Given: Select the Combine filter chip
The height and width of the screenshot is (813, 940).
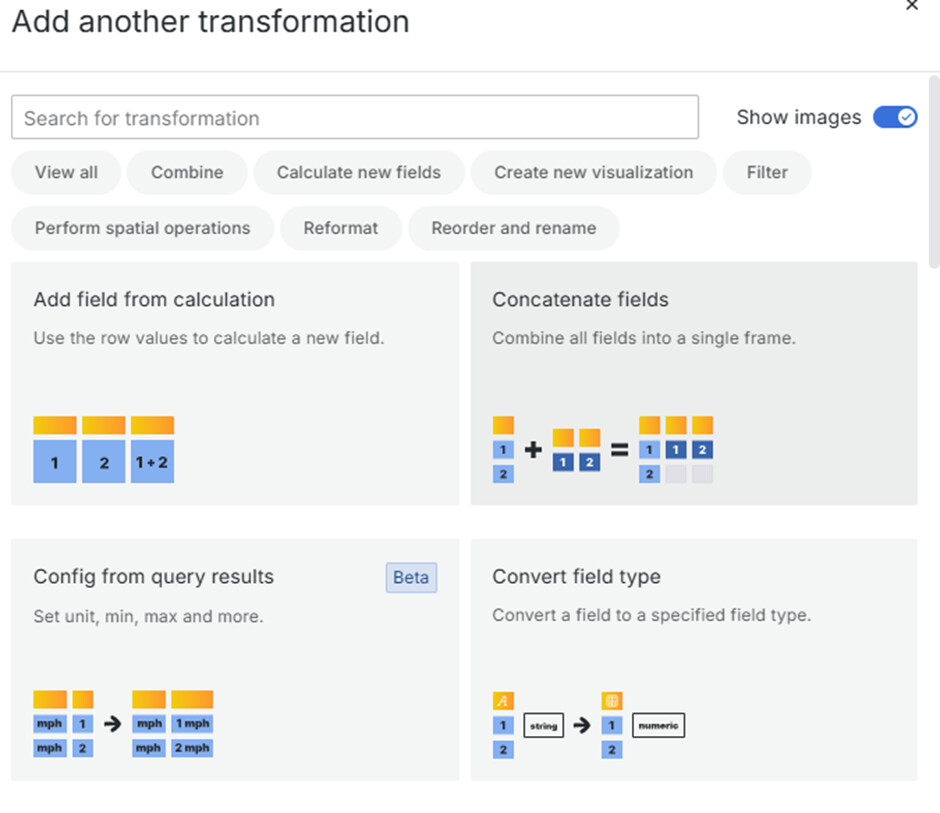Looking at the screenshot, I should 187,172.
